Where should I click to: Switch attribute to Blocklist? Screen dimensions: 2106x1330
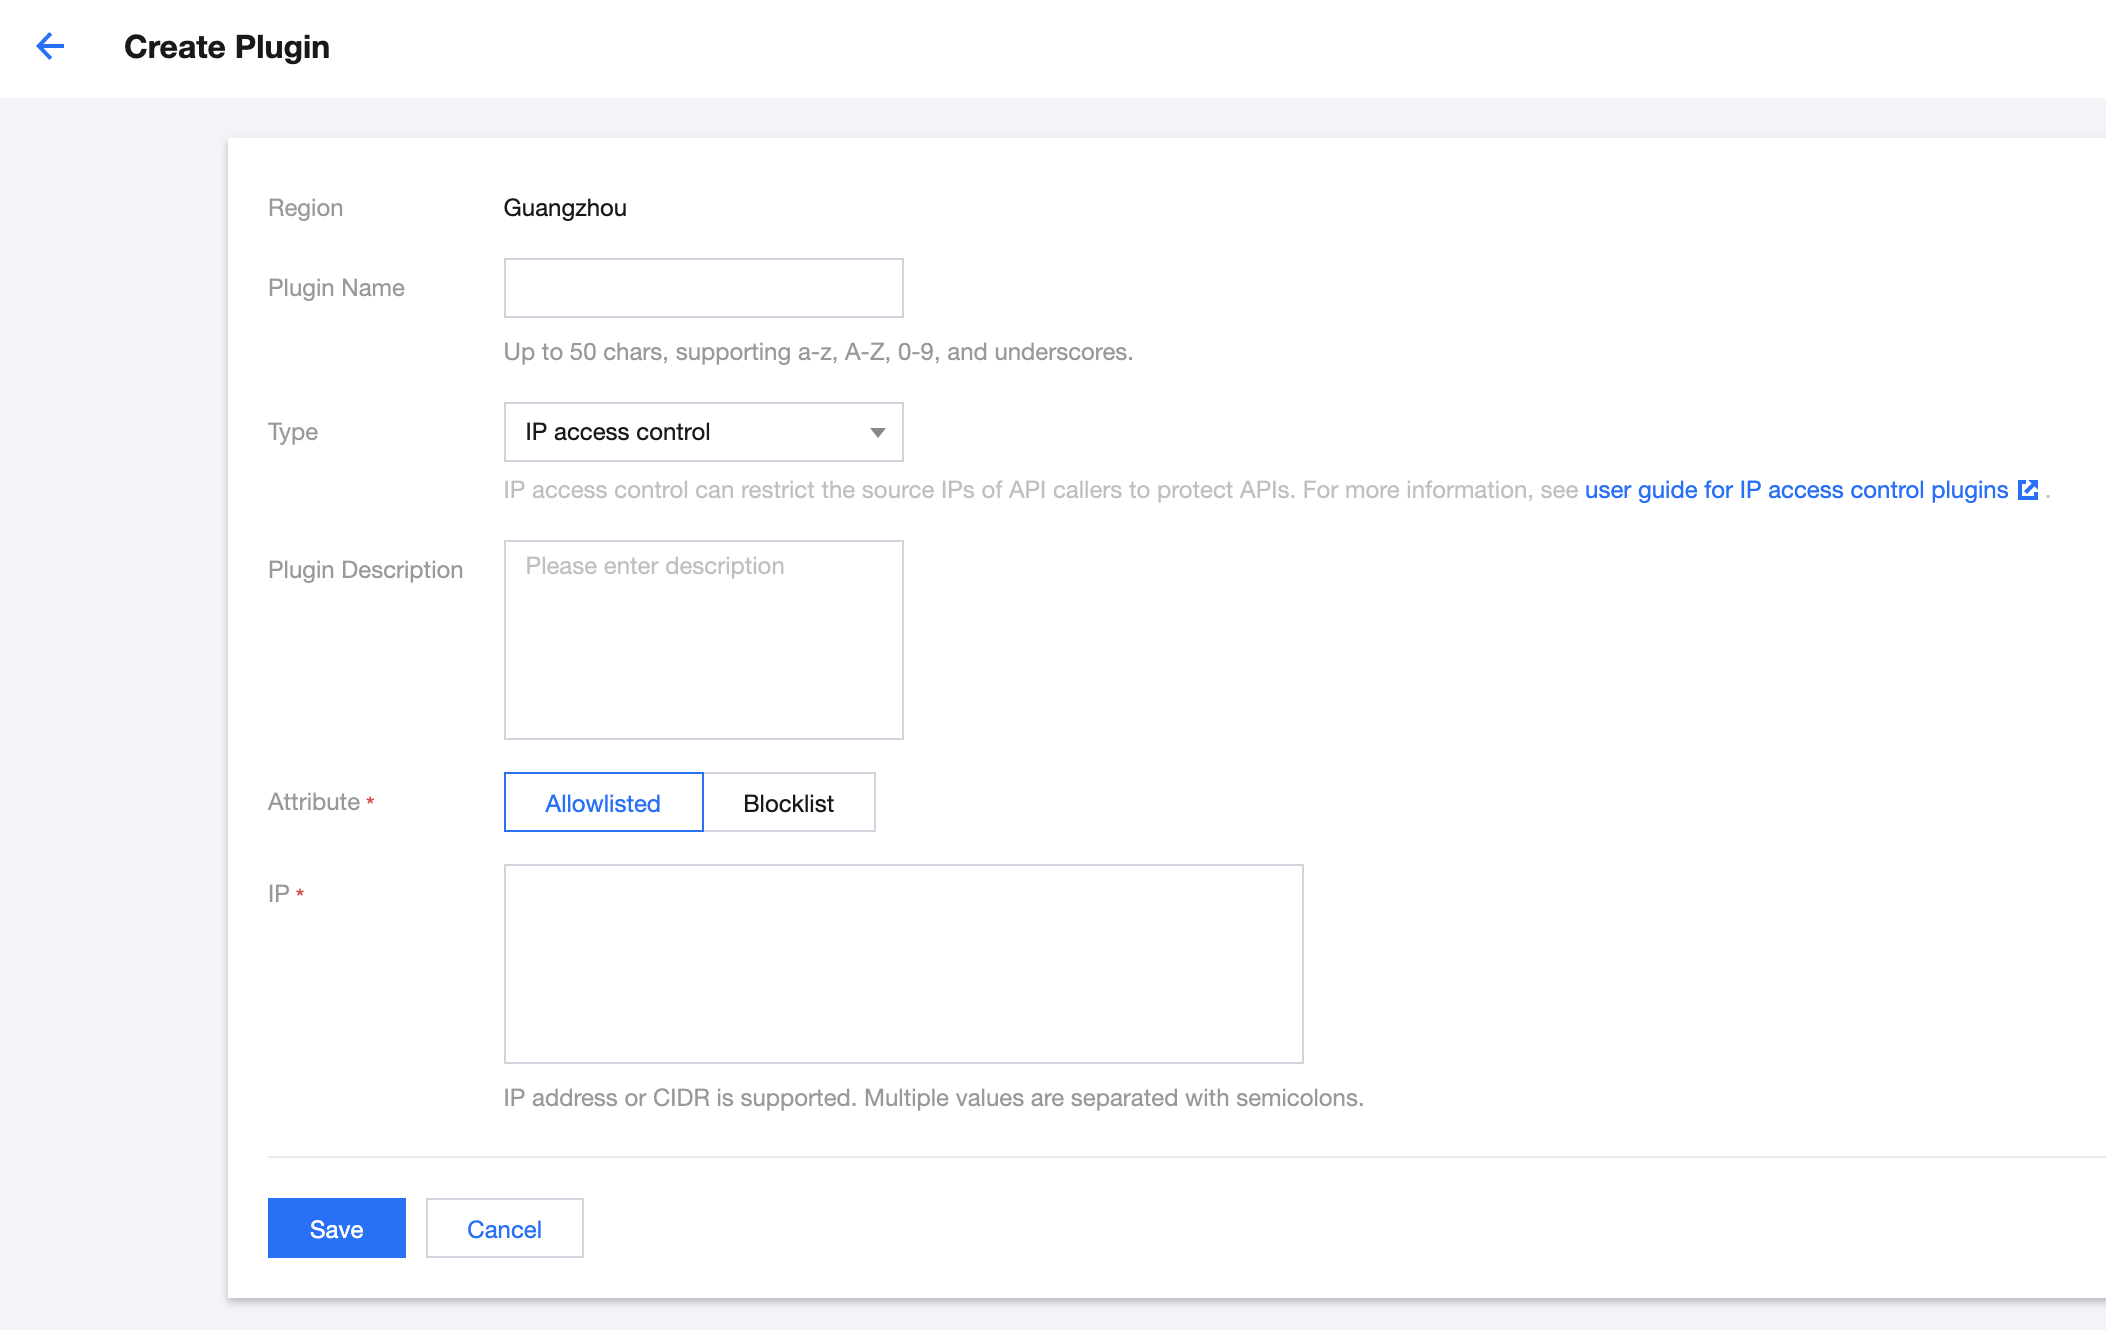coord(788,803)
